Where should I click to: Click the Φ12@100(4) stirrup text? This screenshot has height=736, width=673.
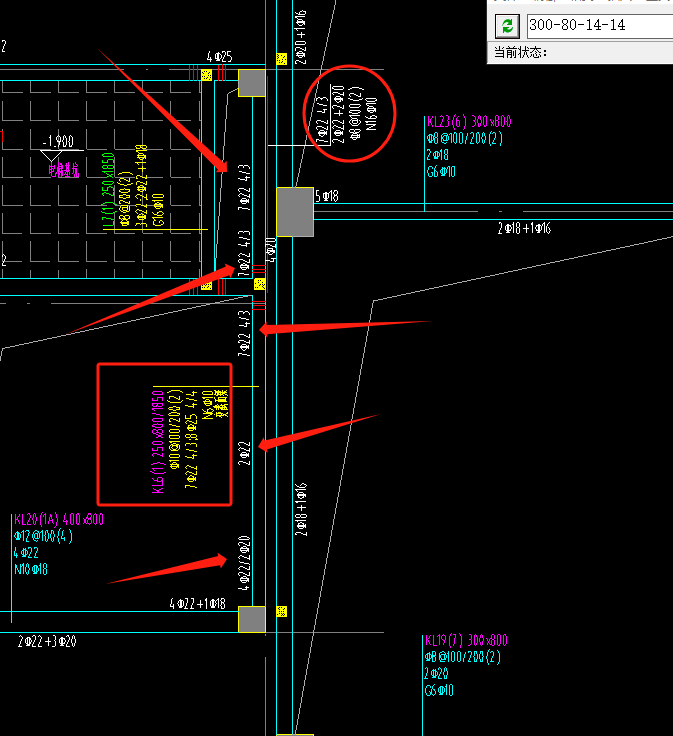pyautogui.click(x=43, y=536)
